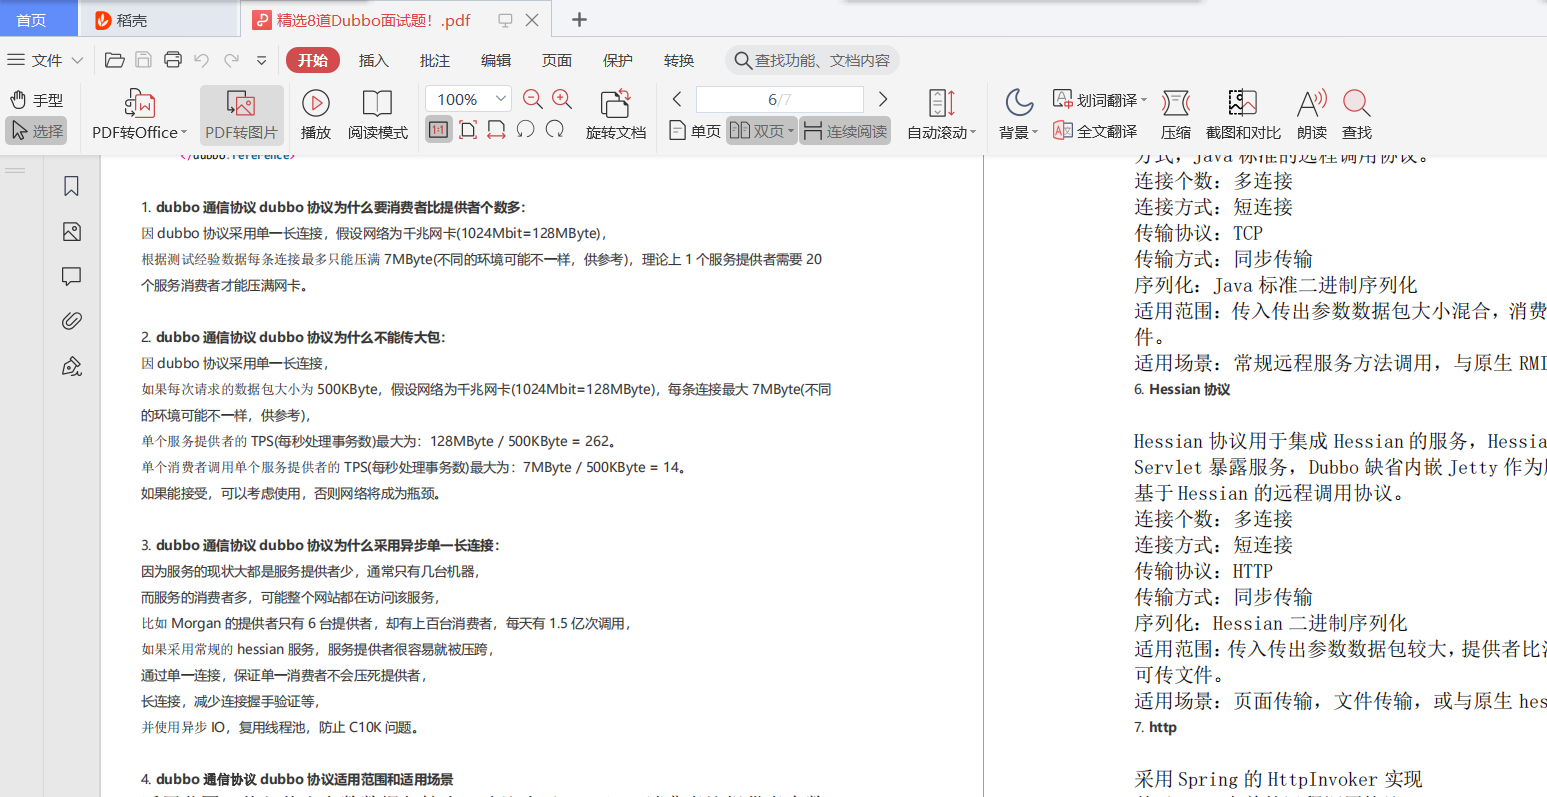Click the zoom out magnifier icon

pyautogui.click(x=533, y=99)
